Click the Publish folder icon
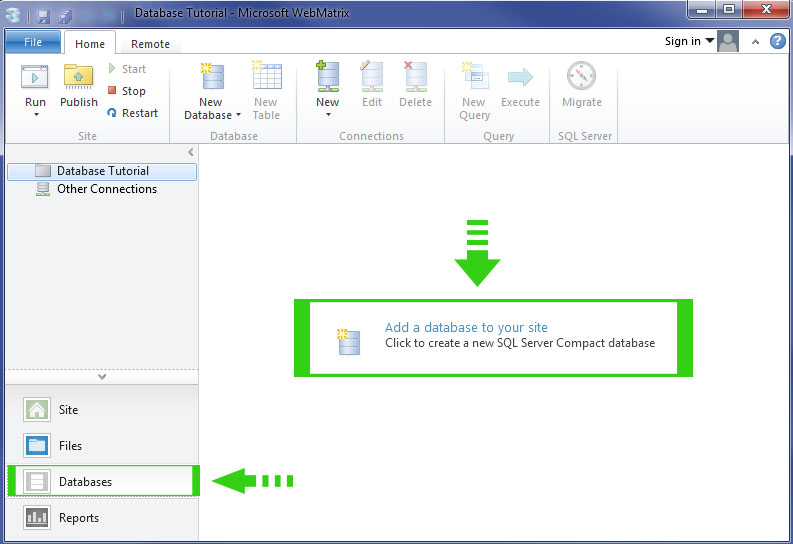Screen dimensions: 793x544 [x=78, y=76]
